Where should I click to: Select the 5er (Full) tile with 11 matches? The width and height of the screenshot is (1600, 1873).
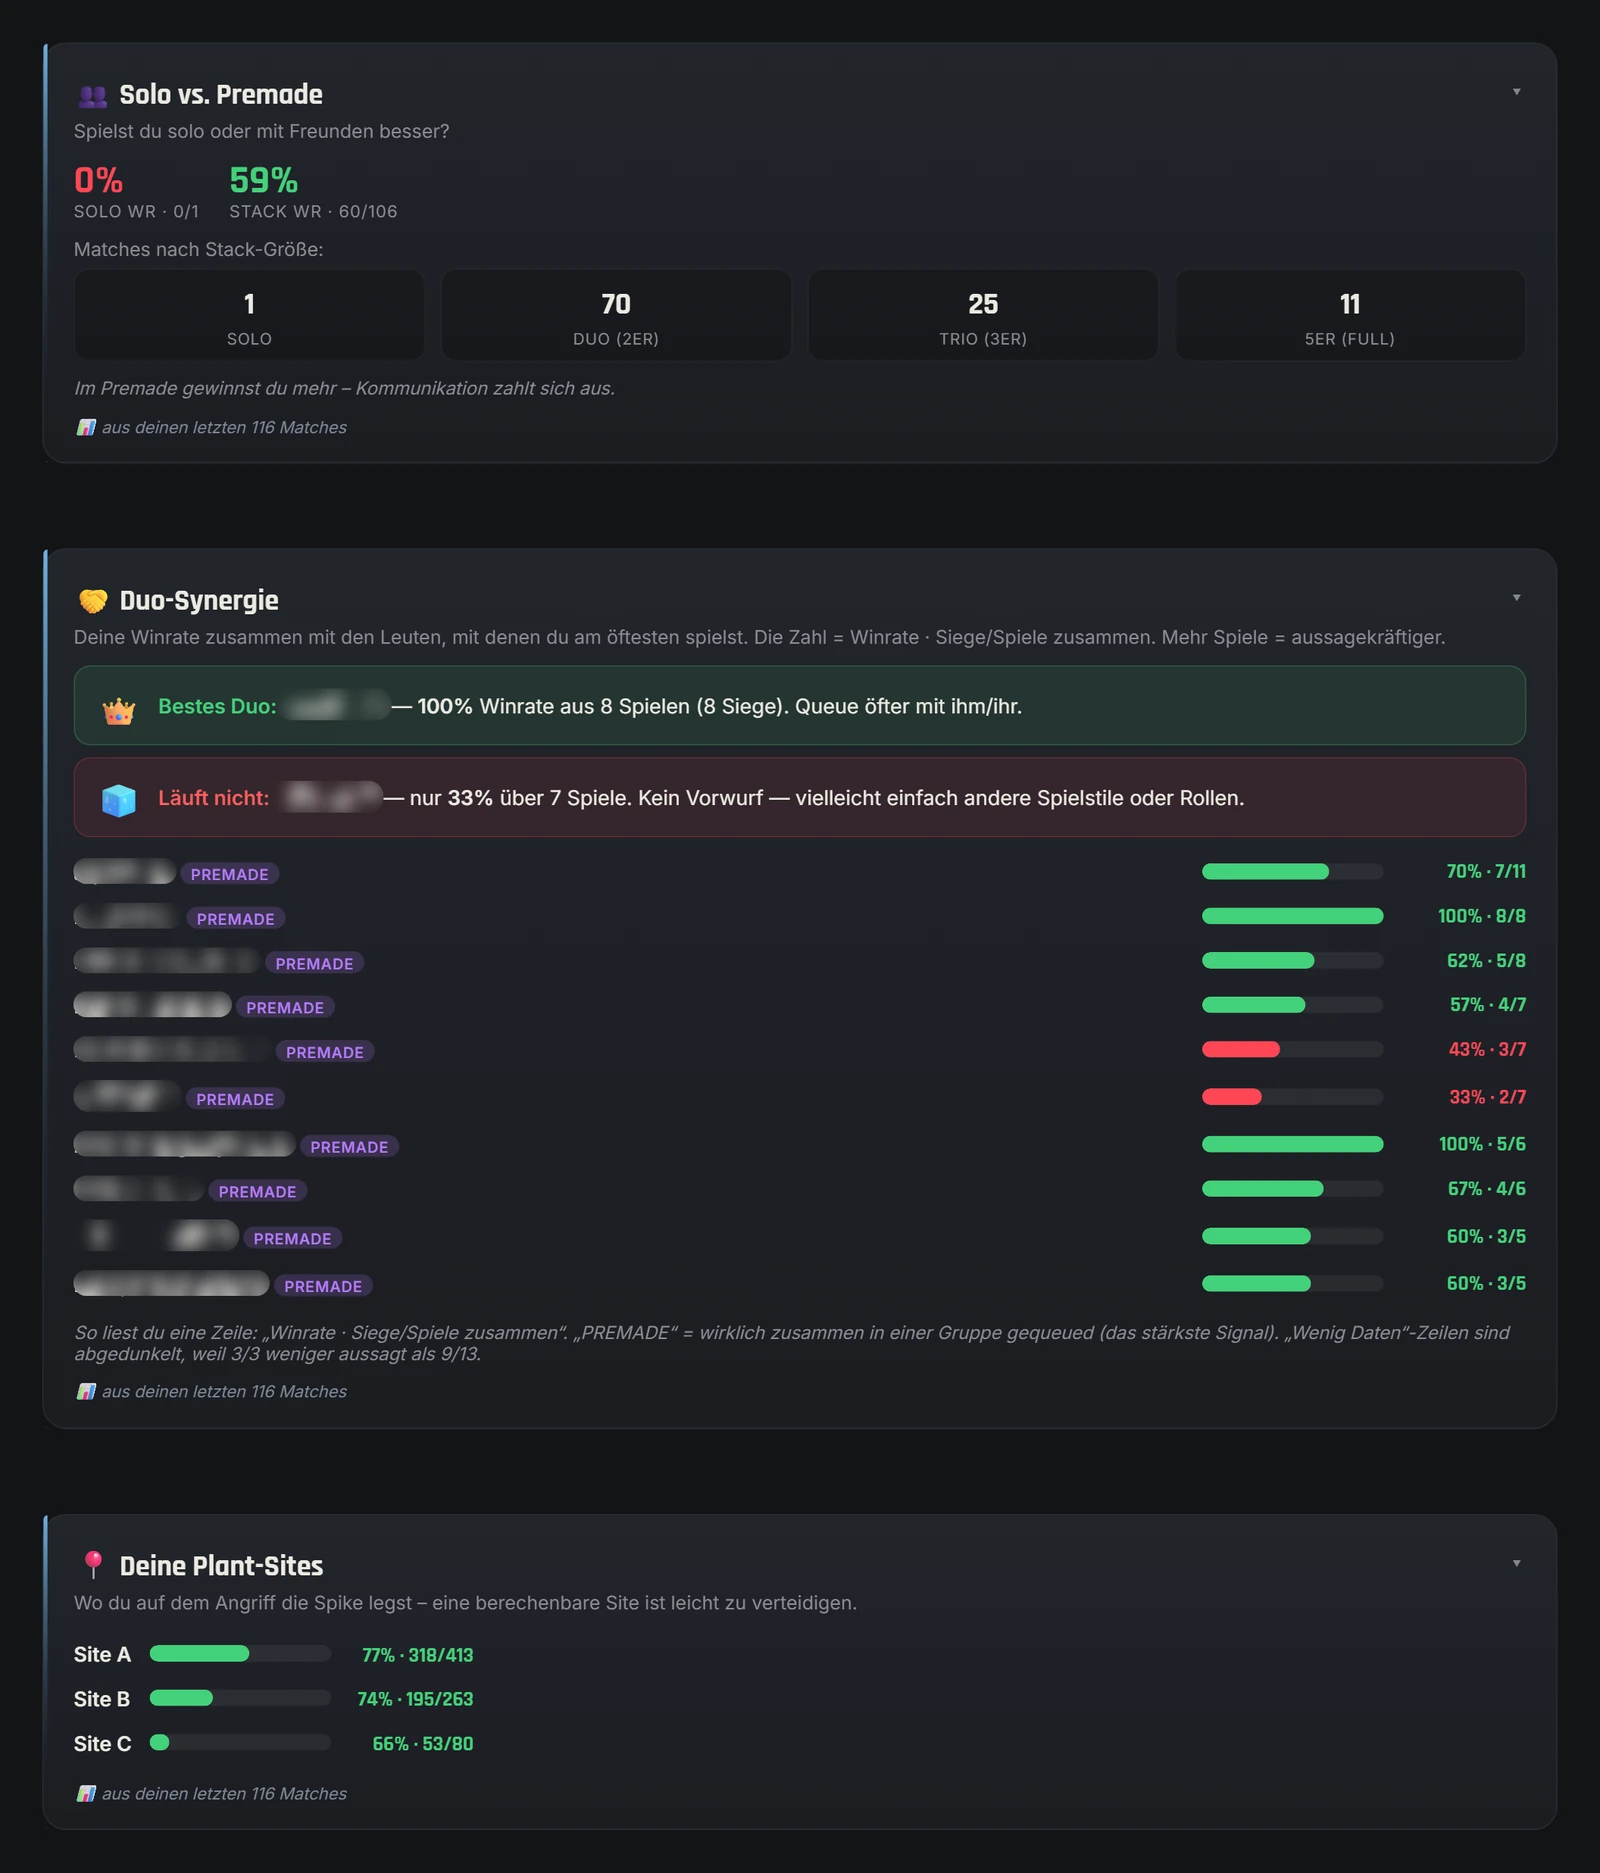point(1350,315)
